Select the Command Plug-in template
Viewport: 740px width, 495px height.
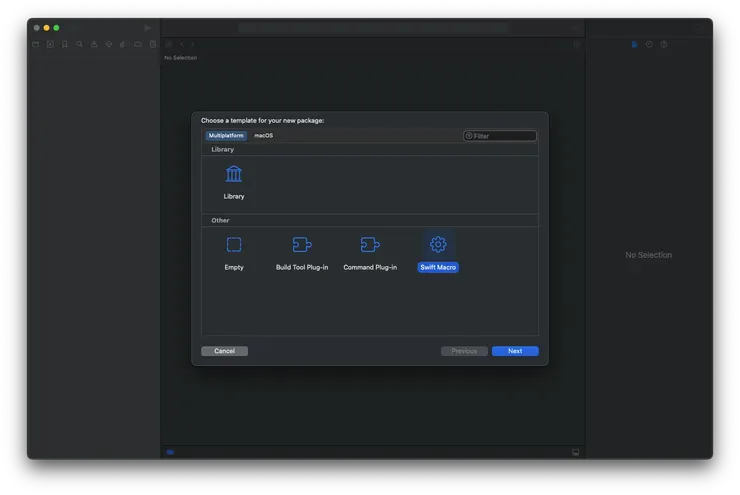370,244
